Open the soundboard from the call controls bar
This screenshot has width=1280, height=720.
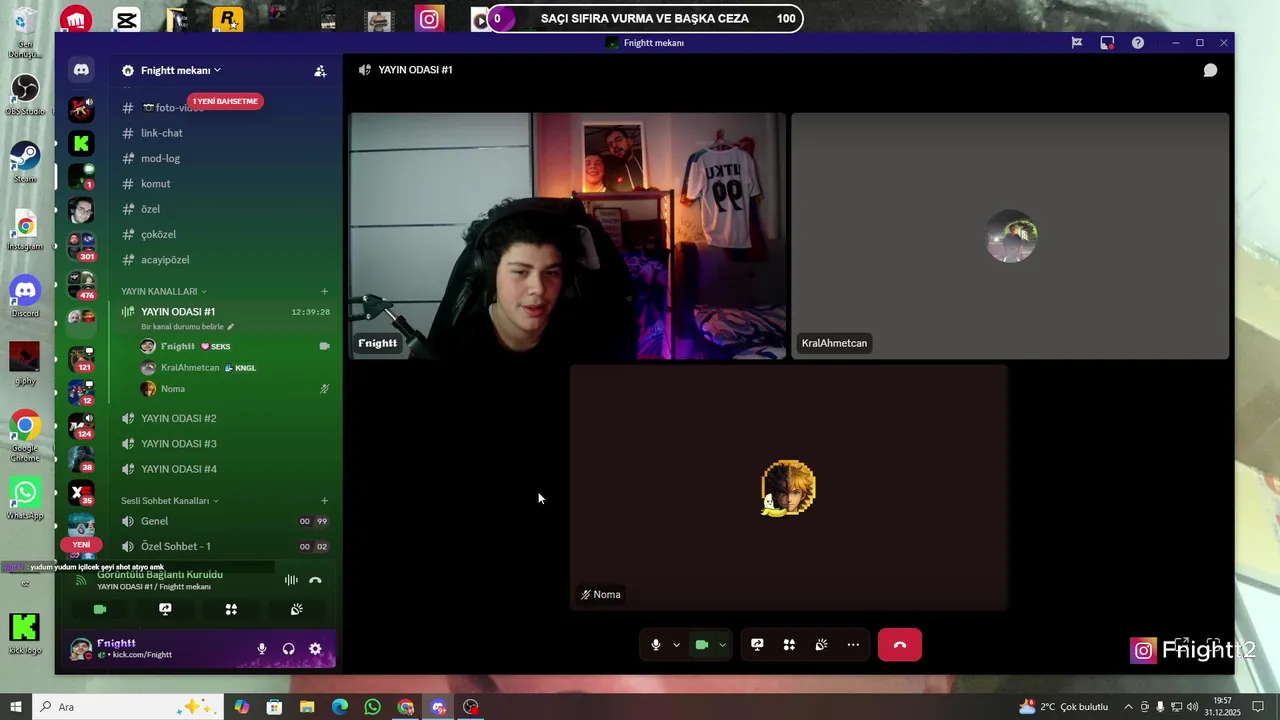(821, 645)
